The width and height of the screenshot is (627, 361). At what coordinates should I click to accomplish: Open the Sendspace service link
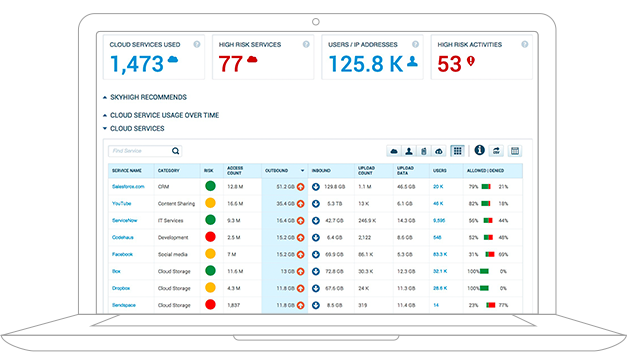124,305
